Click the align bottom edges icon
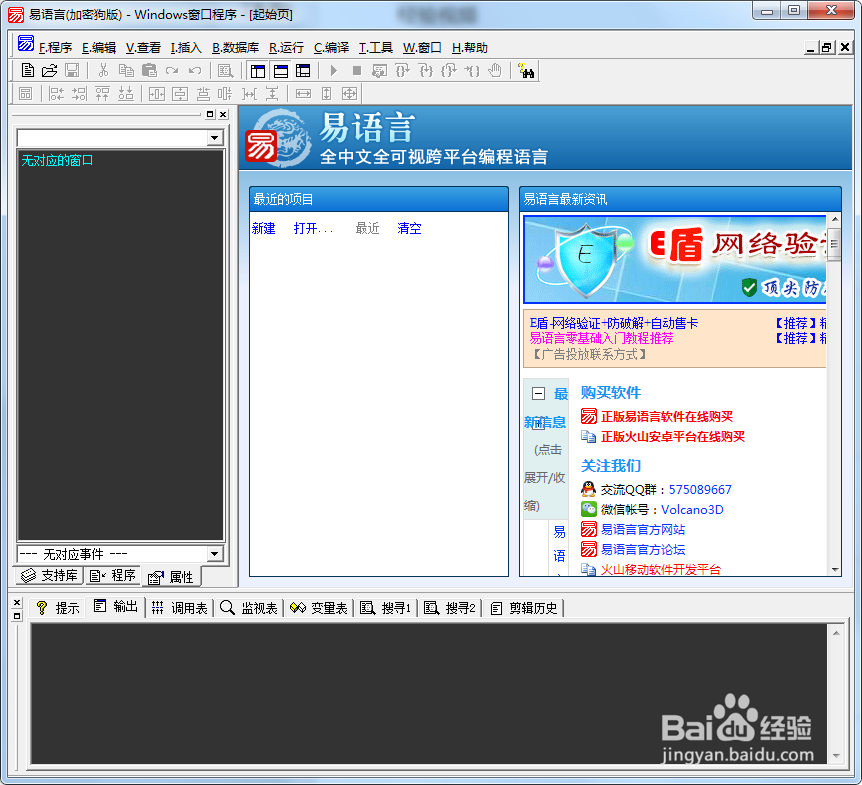The image size is (862, 785). (x=126, y=93)
